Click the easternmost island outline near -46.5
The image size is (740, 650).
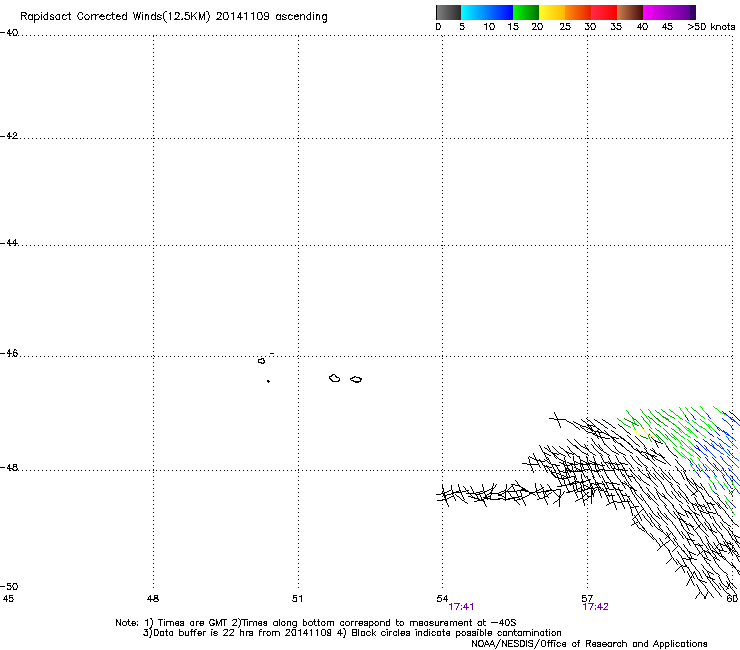click(x=356, y=380)
